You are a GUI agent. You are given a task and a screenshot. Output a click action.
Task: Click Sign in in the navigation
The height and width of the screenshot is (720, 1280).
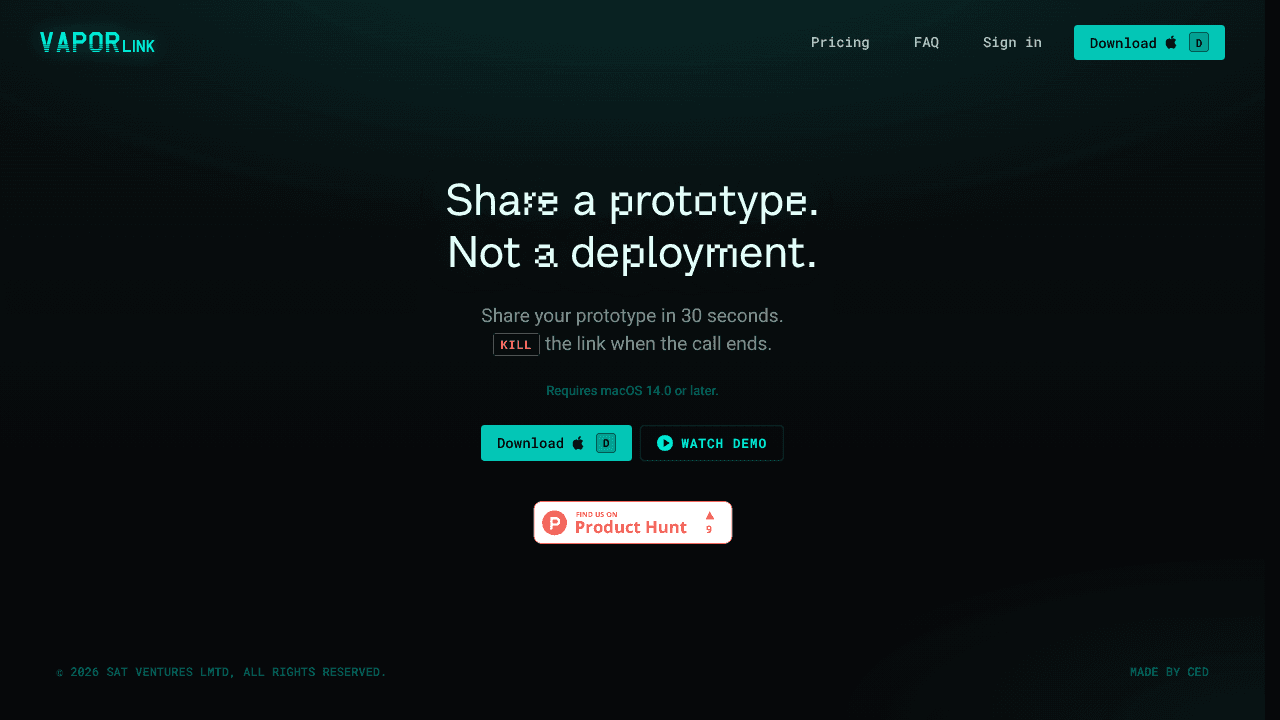tap(1012, 42)
